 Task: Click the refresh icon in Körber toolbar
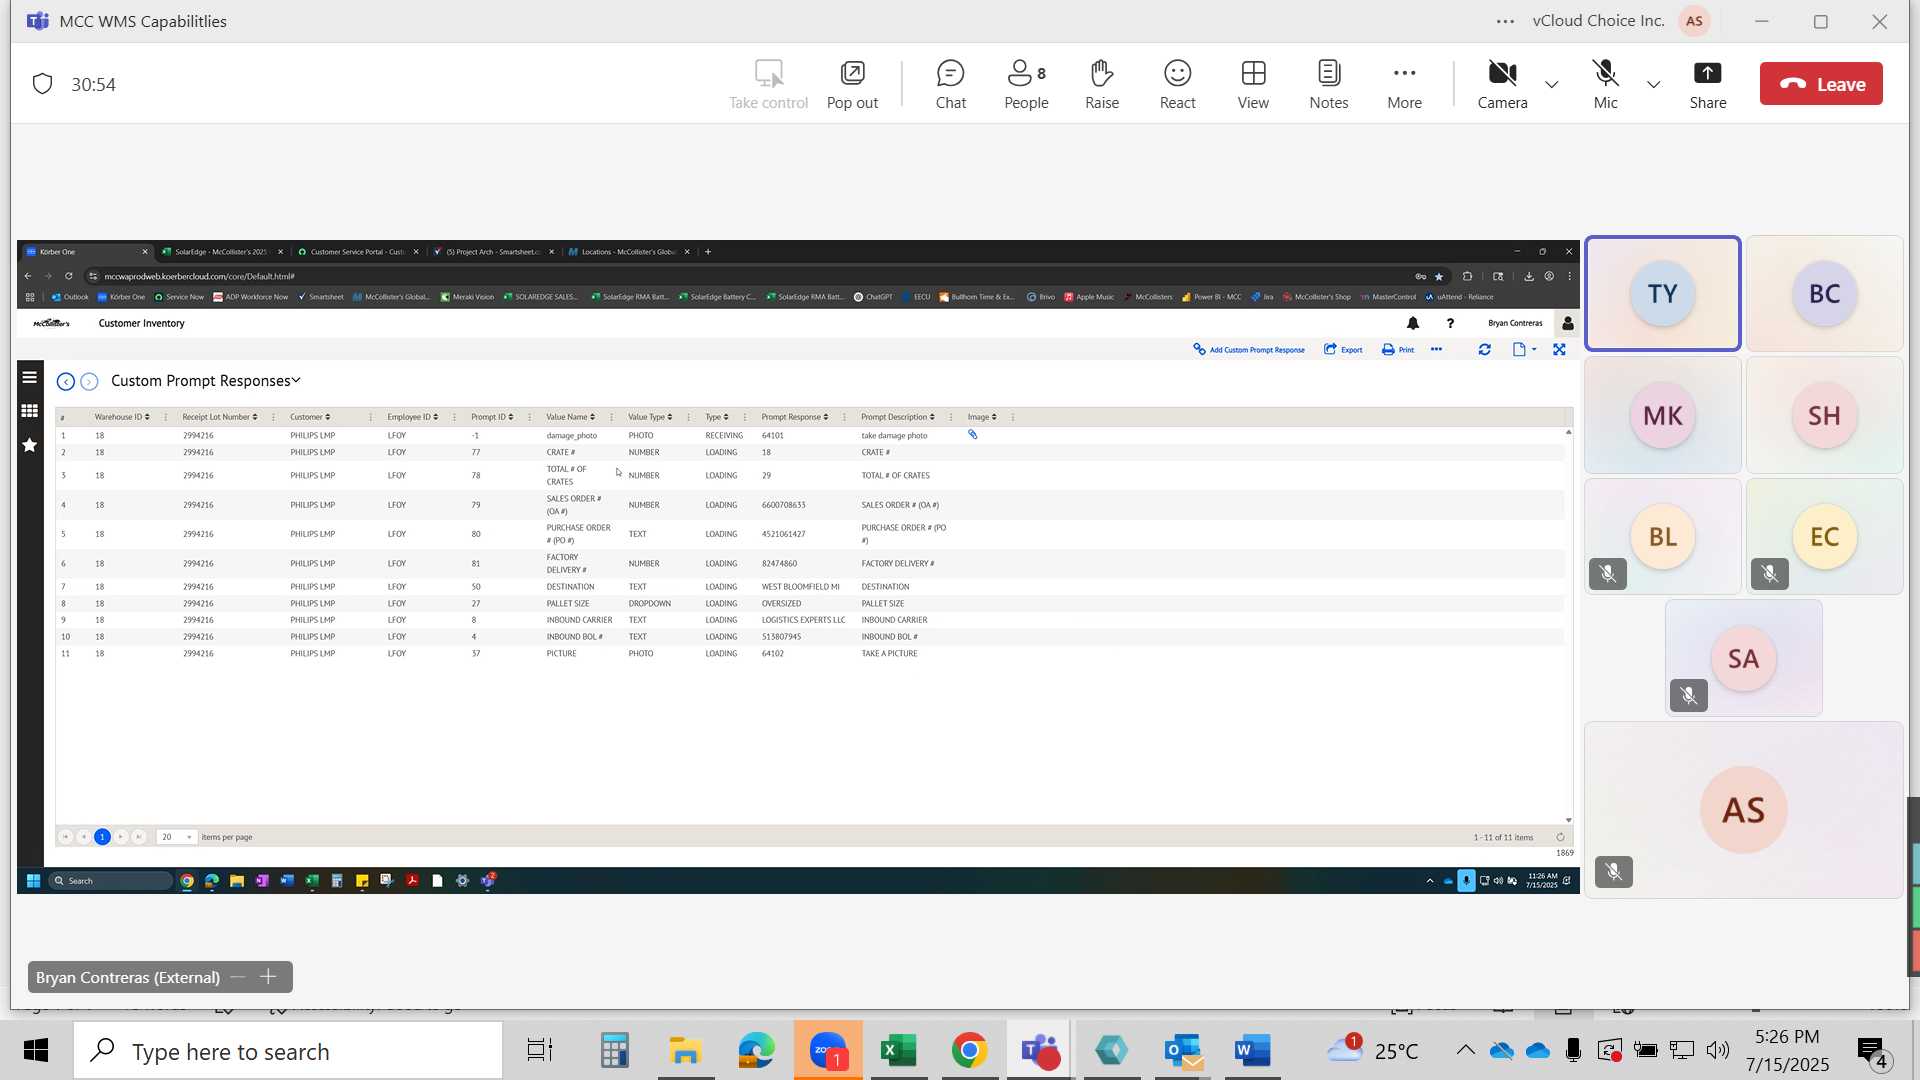(1484, 350)
